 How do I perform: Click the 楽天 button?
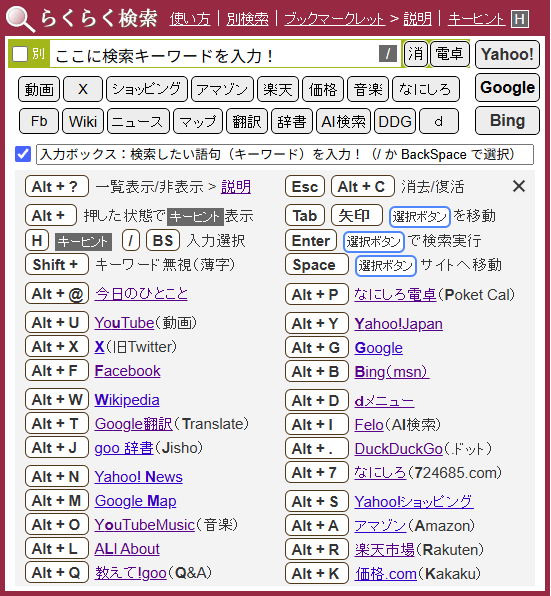click(x=278, y=89)
